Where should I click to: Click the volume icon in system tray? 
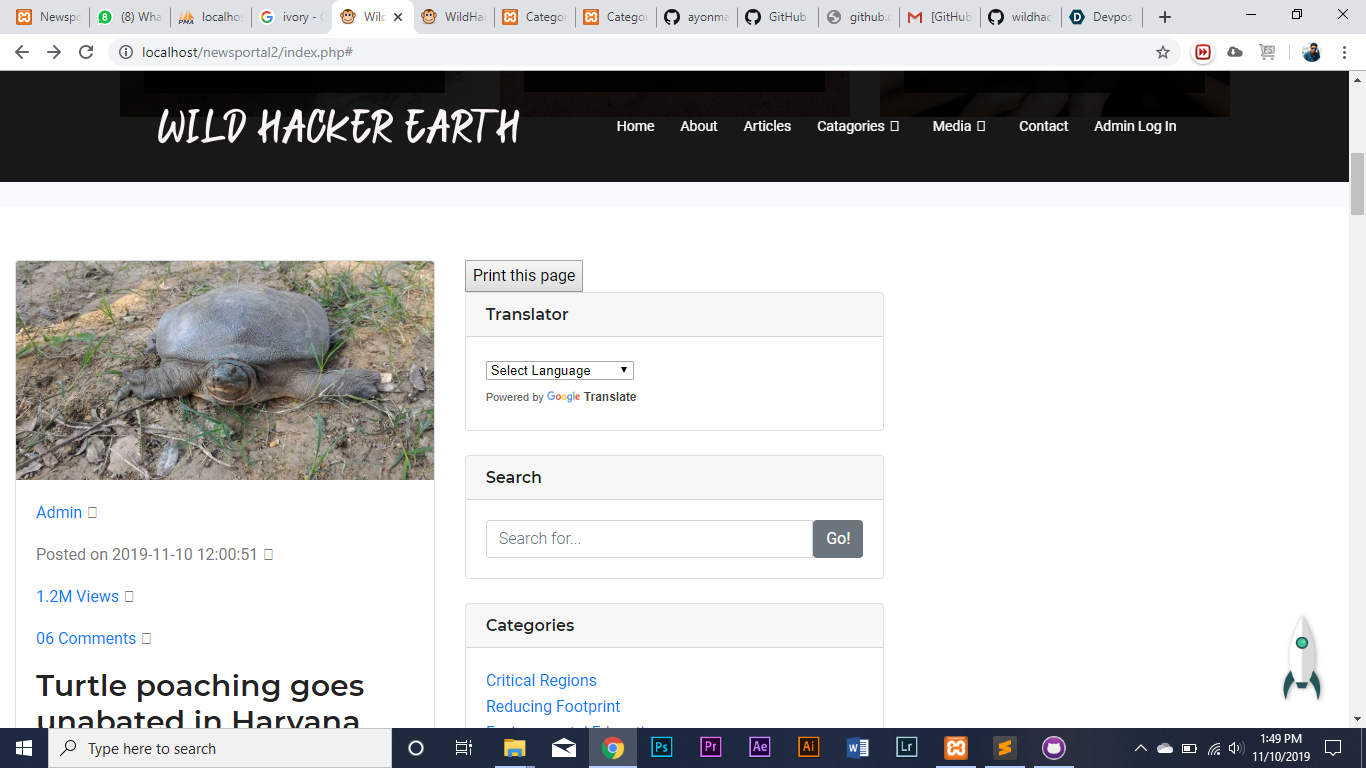click(x=1236, y=748)
